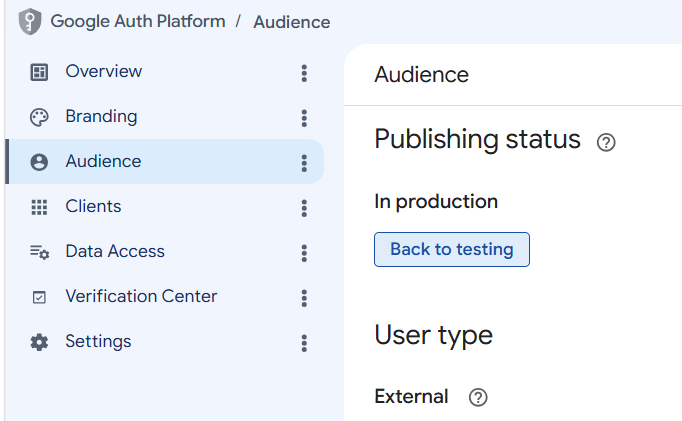Open Audience row's three-dot menu
682x421 pixels.
[304, 163]
